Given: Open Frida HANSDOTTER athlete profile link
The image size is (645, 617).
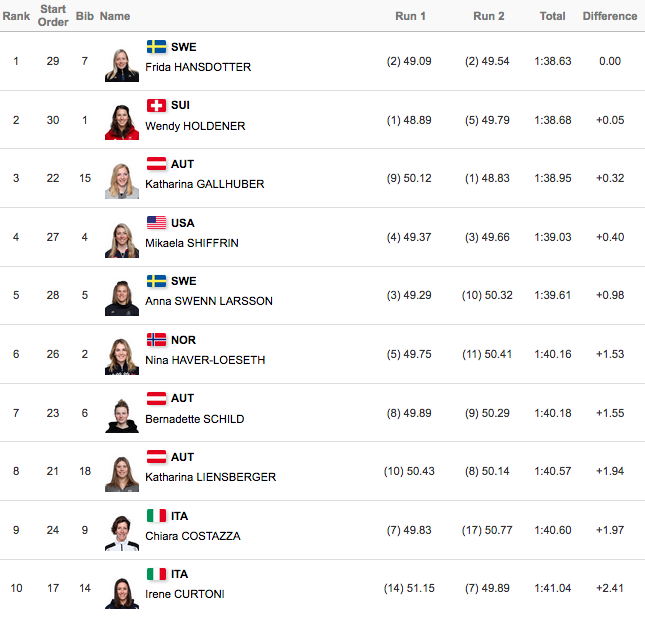Looking at the screenshot, I should 198,67.
